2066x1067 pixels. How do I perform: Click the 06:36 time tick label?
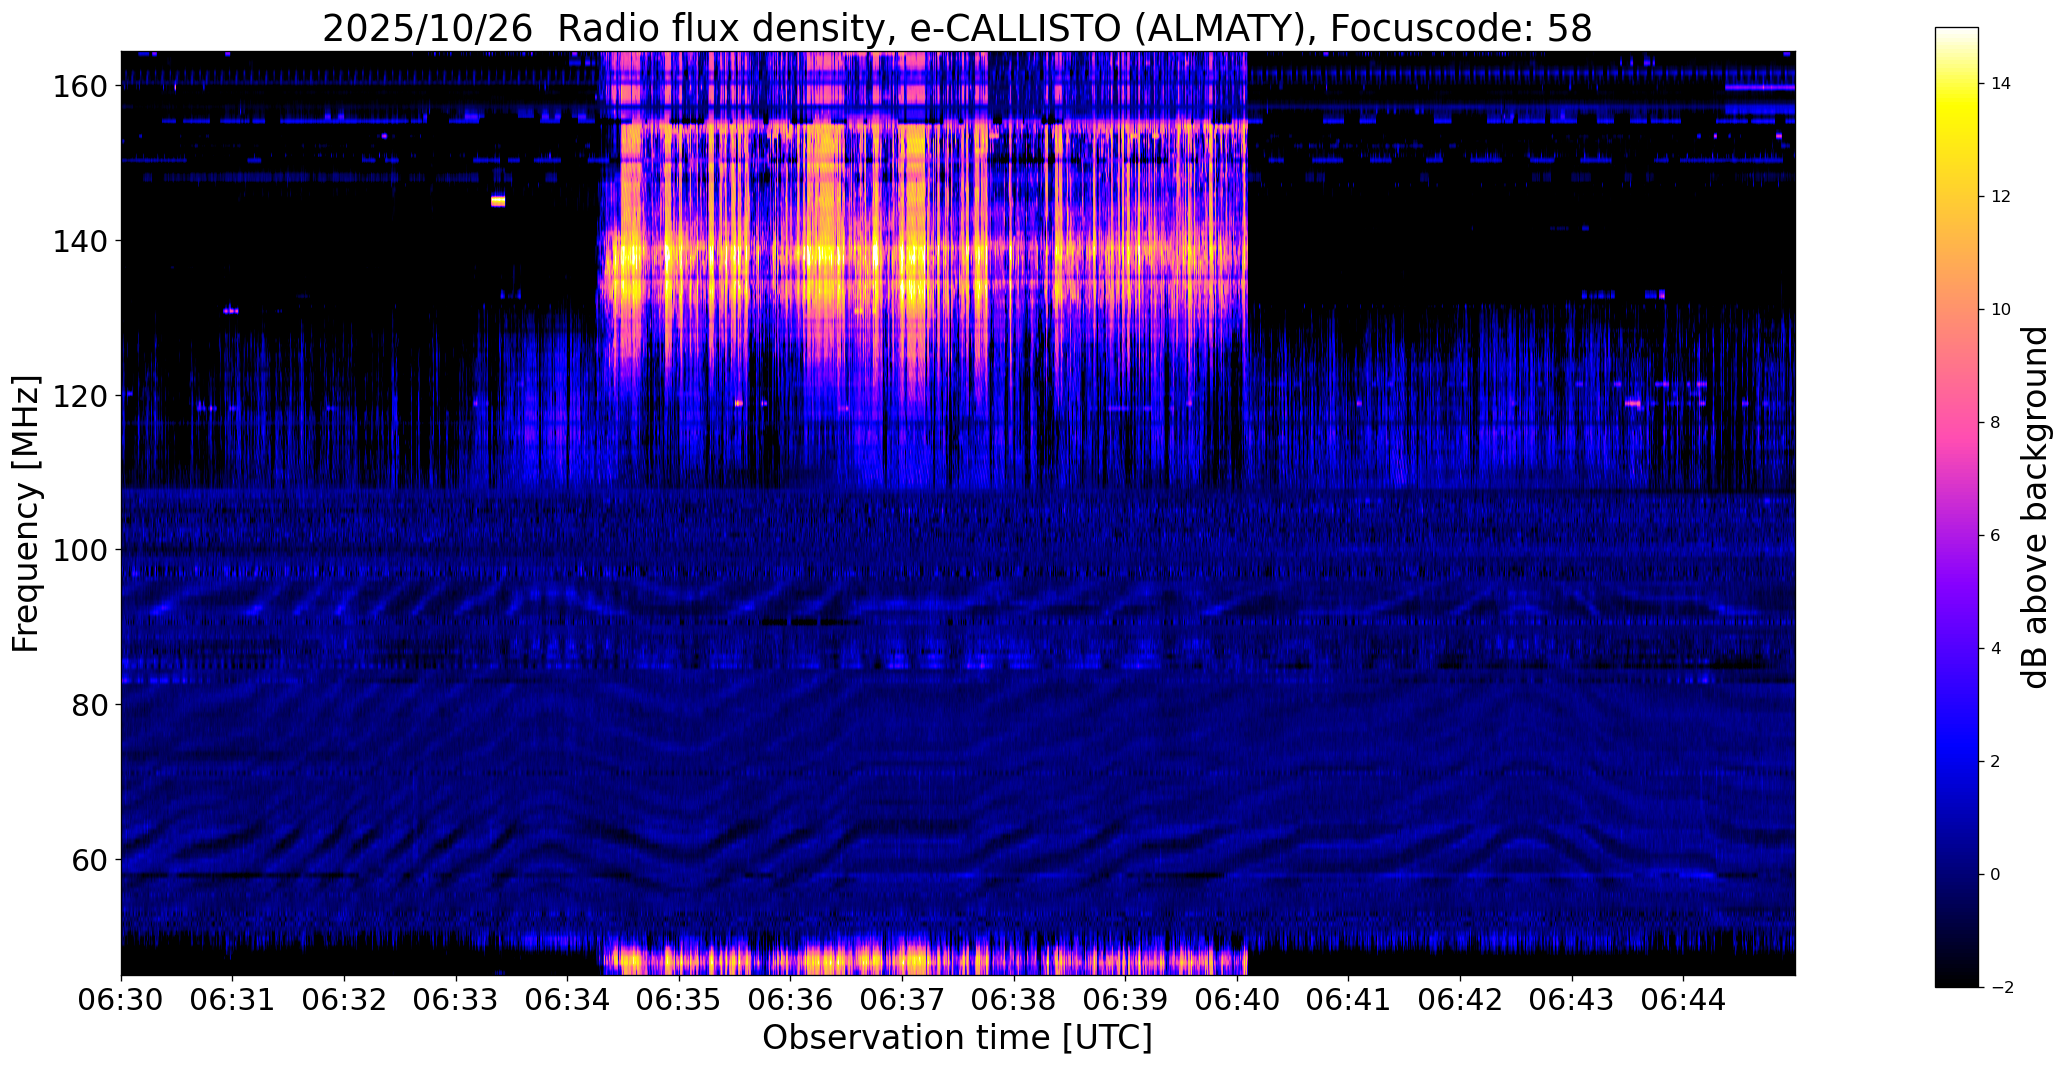pyautogui.click(x=791, y=998)
